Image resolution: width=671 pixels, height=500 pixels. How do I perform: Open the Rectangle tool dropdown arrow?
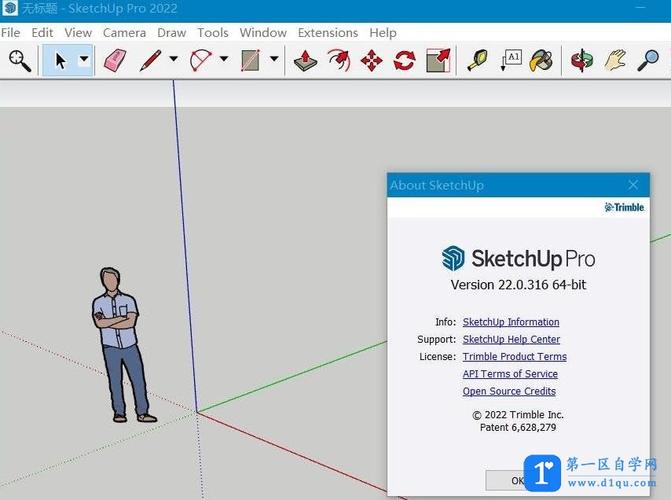[274, 59]
